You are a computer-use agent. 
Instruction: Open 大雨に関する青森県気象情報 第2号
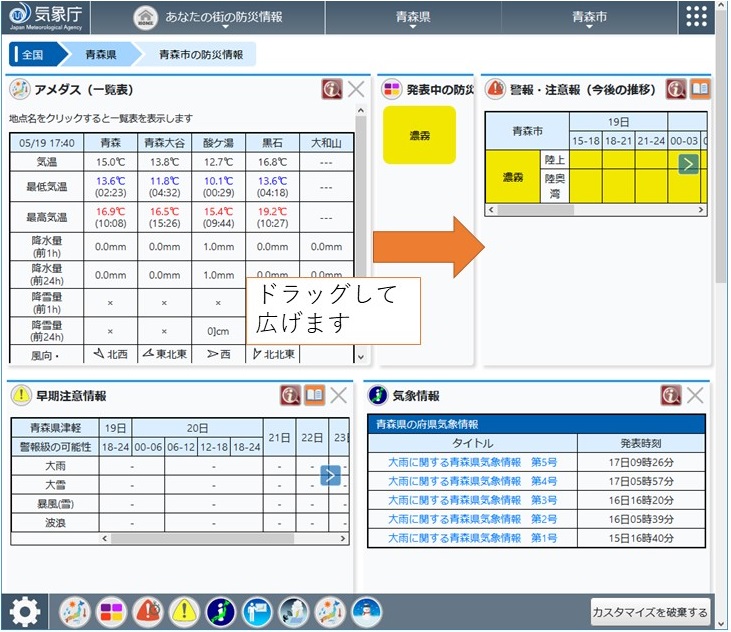click(473, 519)
